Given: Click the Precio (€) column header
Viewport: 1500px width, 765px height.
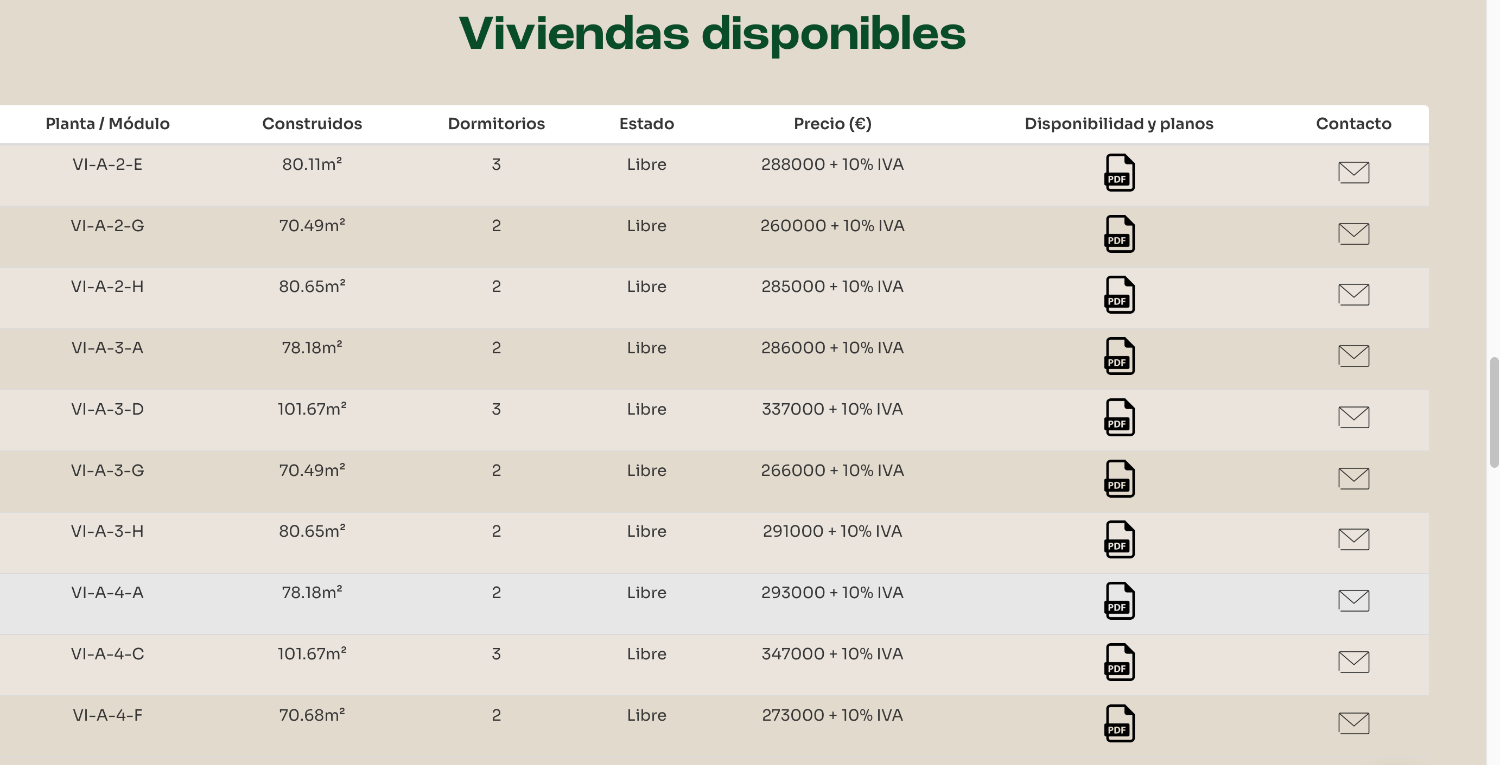Looking at the screenshot, I should (x=832, y=124).
